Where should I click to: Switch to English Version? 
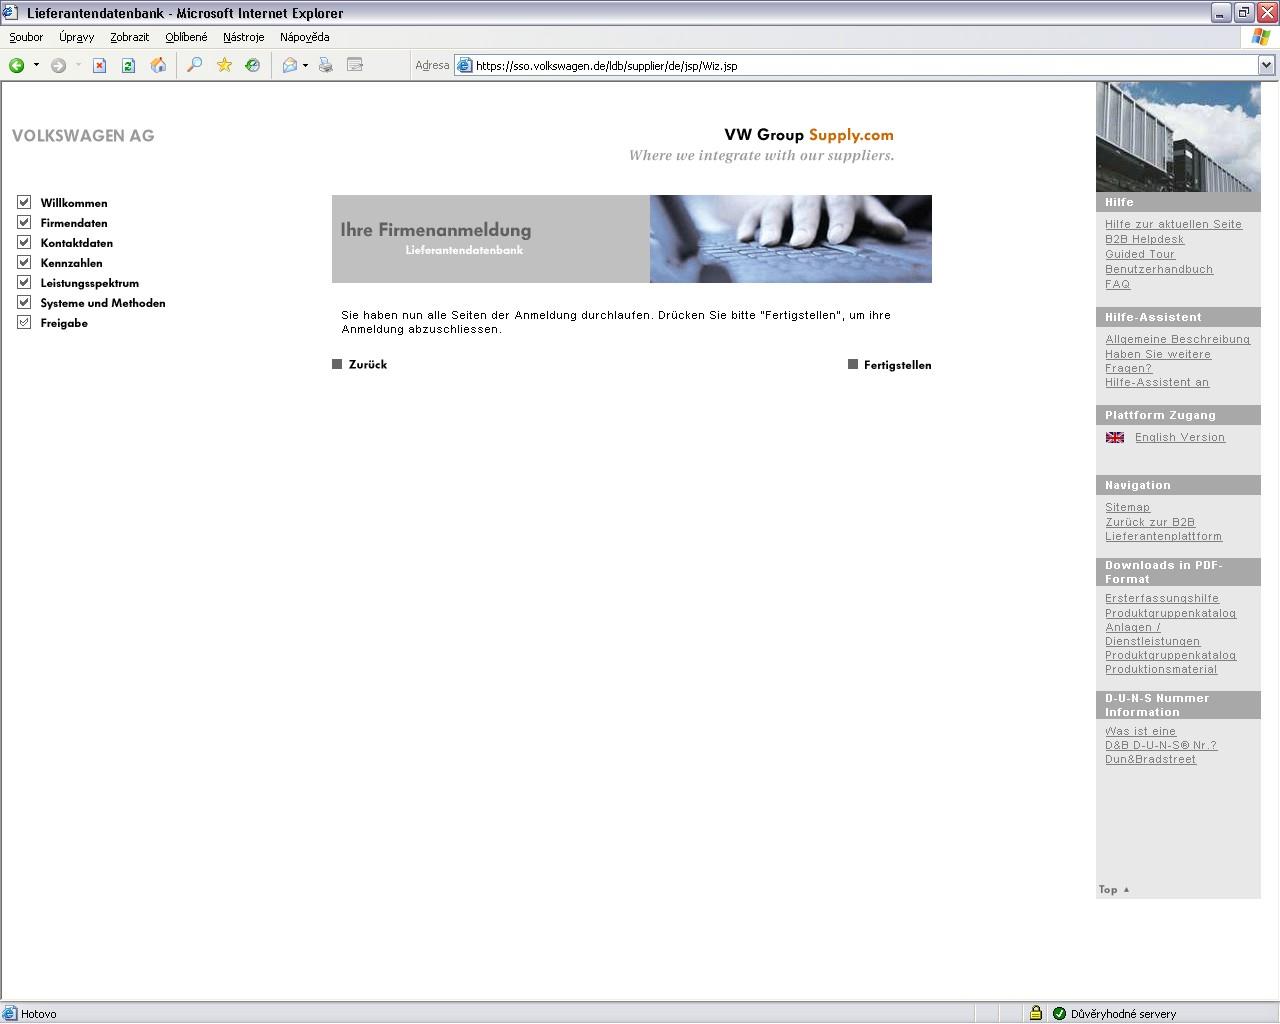pyautogui.click(x=1180, y=437)
